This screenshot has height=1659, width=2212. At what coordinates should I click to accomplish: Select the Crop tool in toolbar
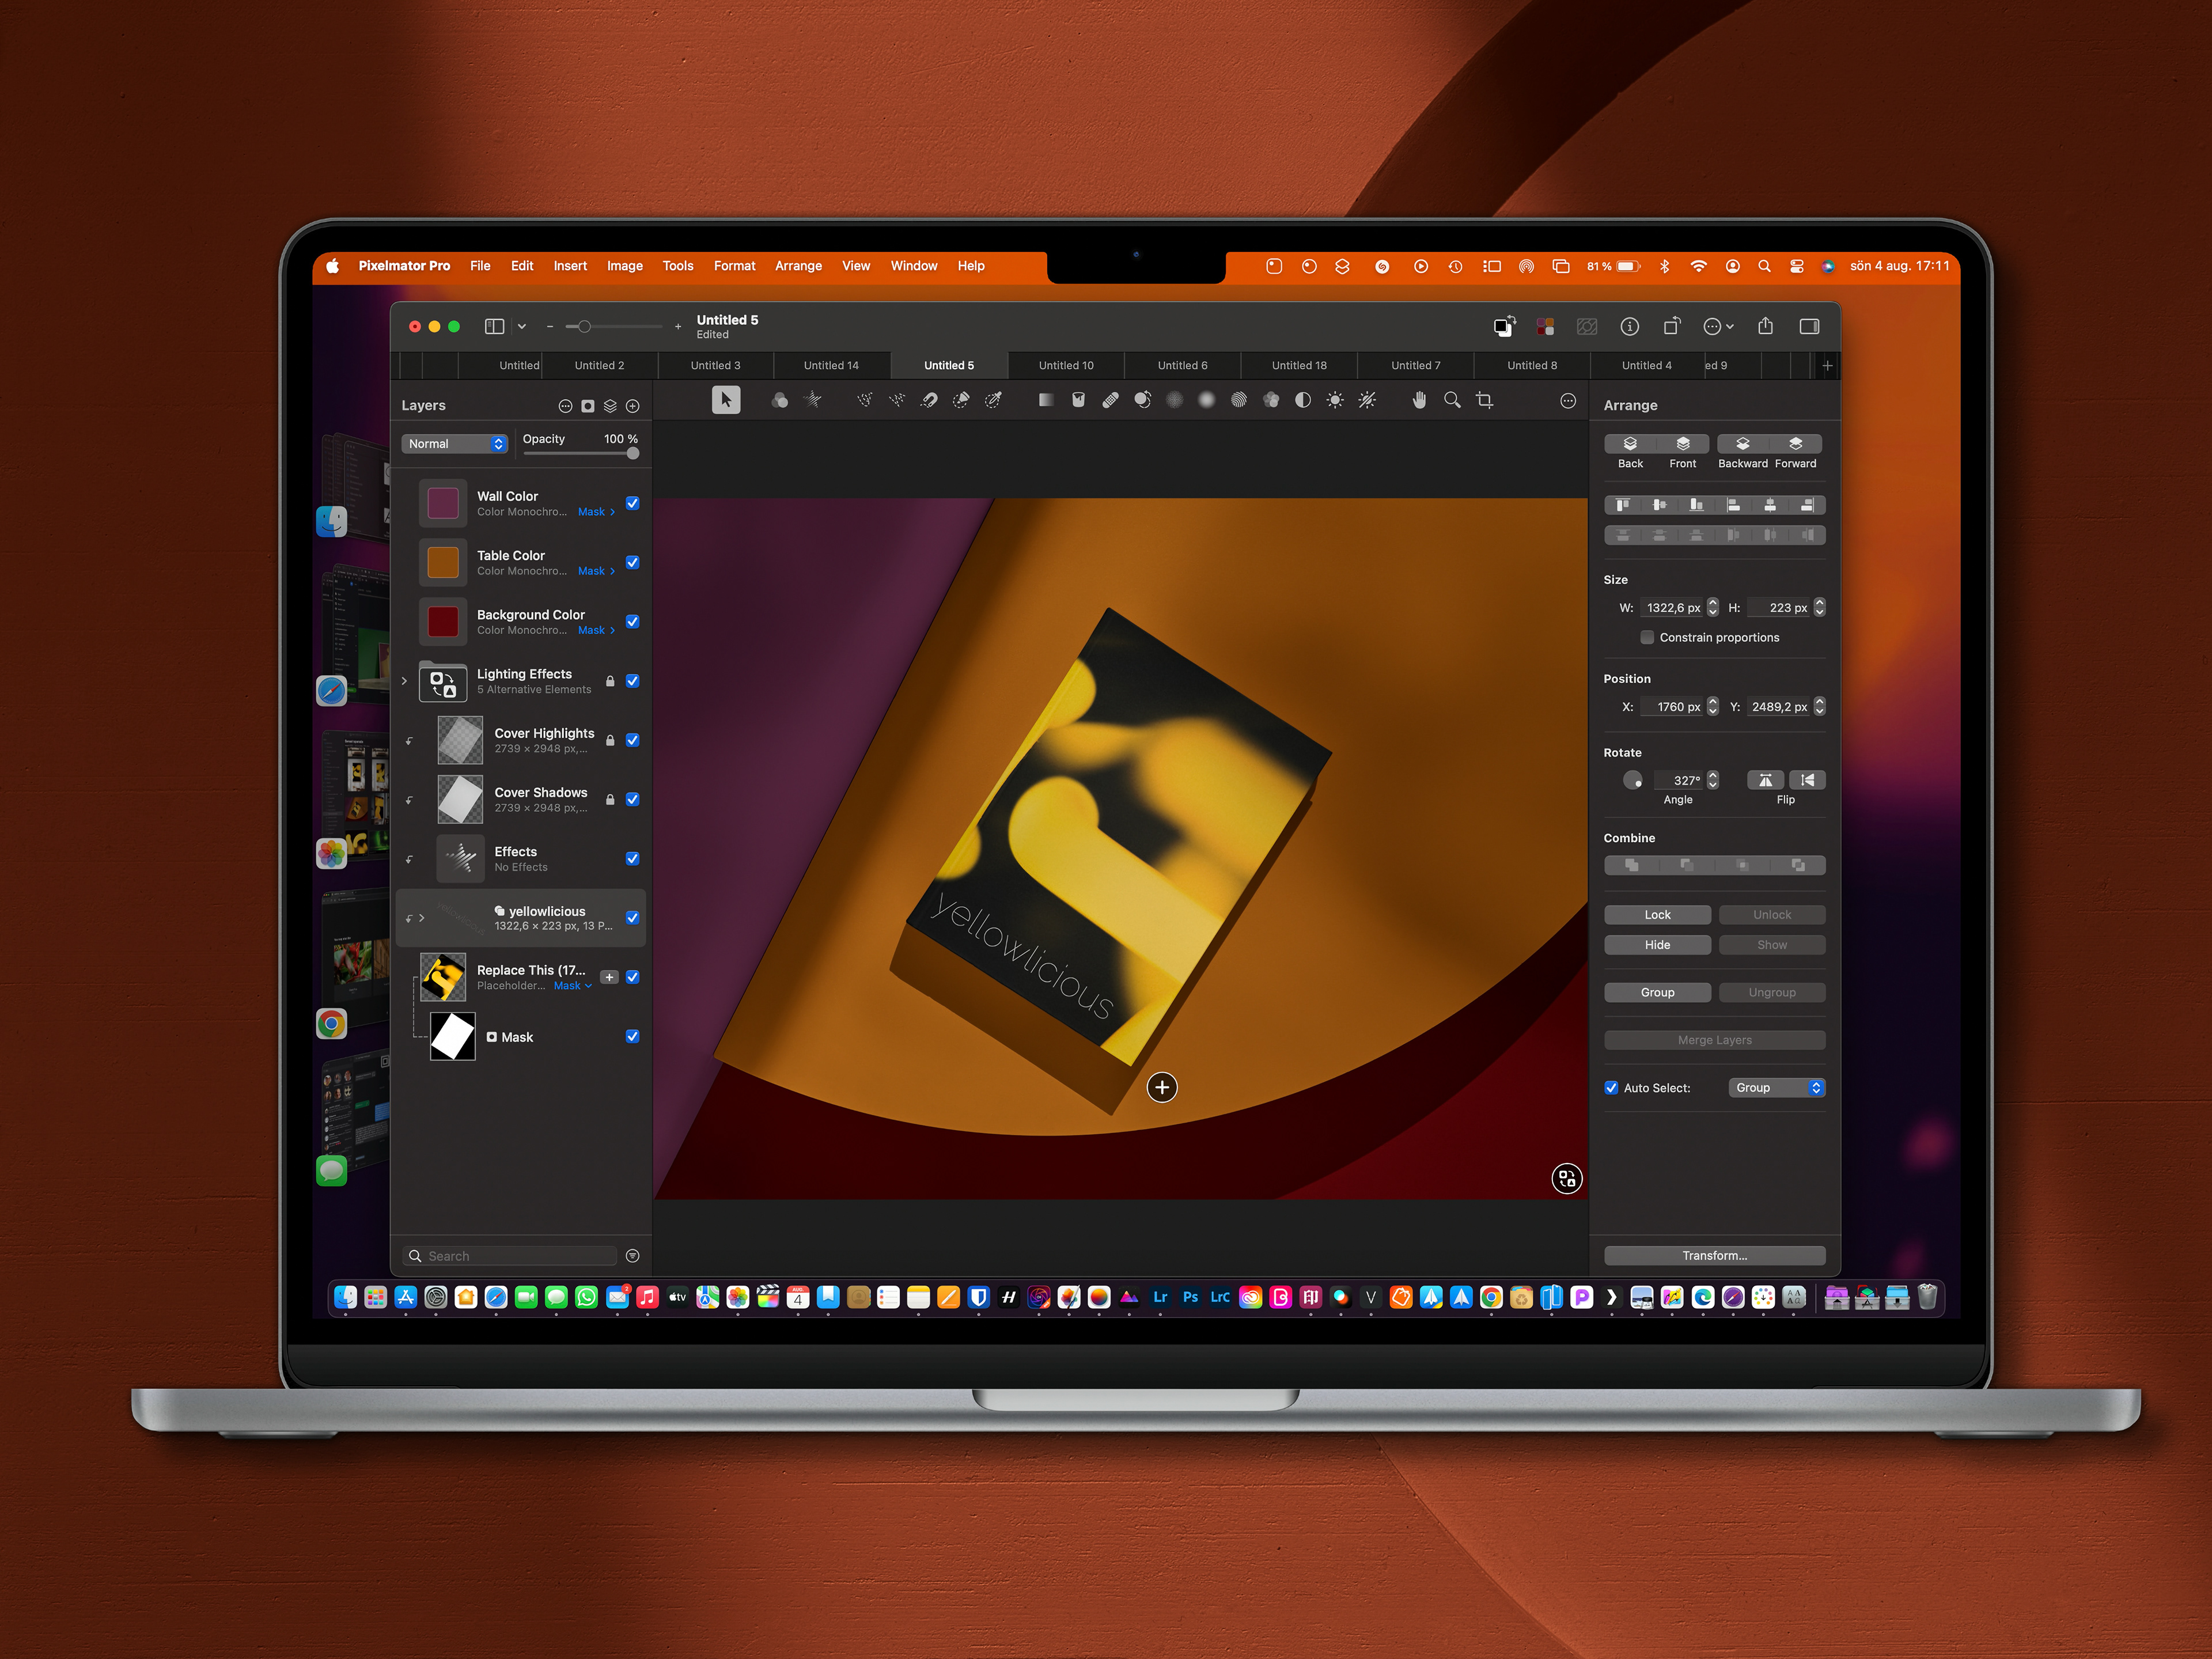(x=1485, y=400)
